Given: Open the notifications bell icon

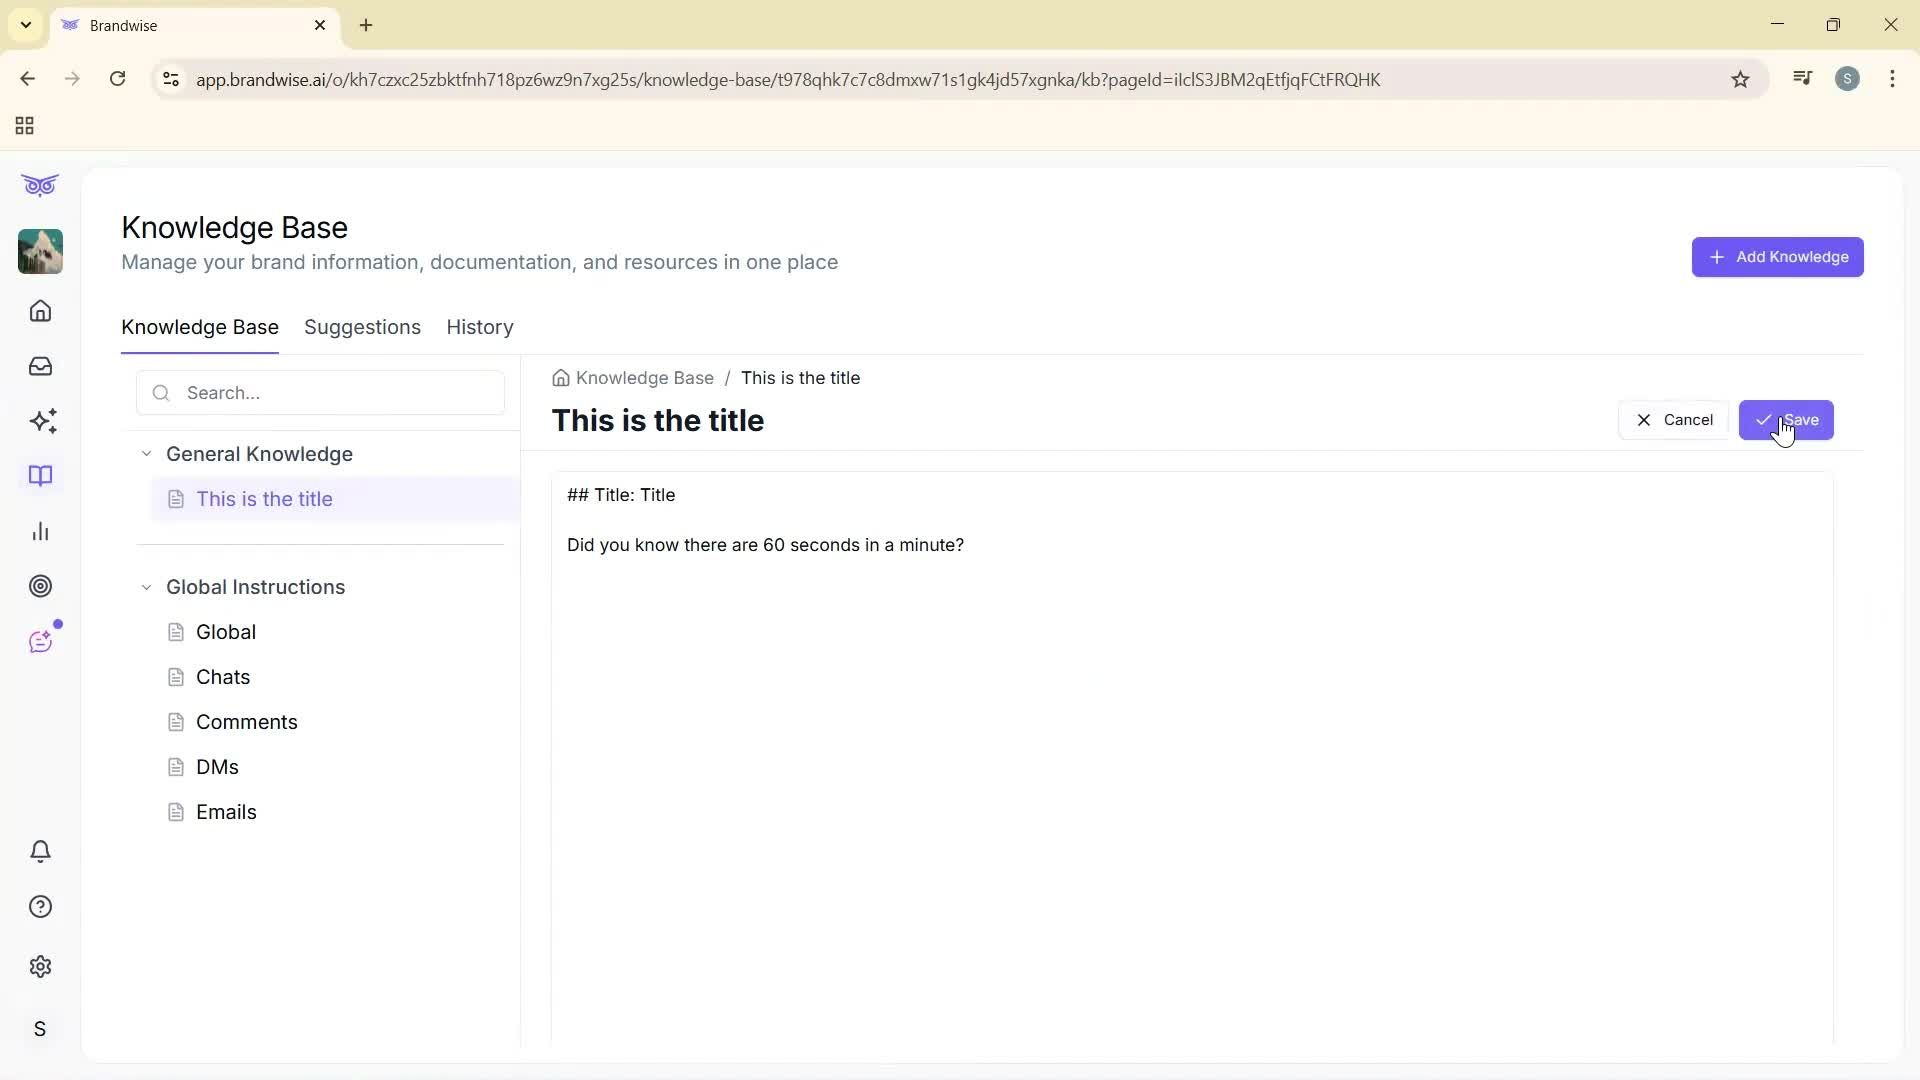Looking at the screenshot, I should coord(40,851).
